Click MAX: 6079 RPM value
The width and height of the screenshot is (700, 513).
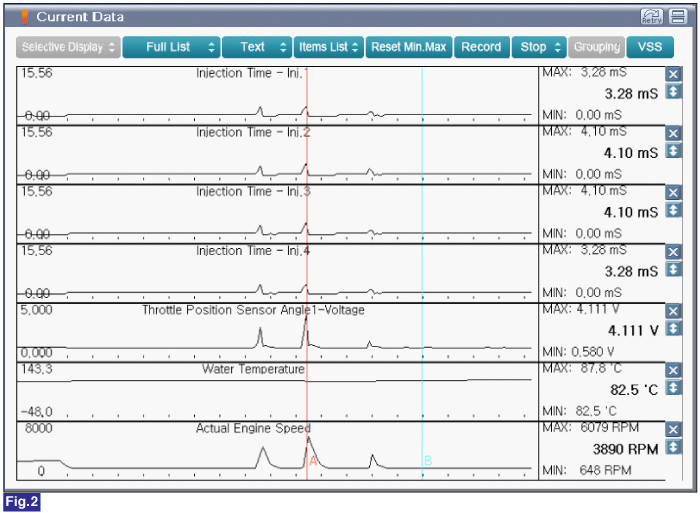tap(590, 428)
